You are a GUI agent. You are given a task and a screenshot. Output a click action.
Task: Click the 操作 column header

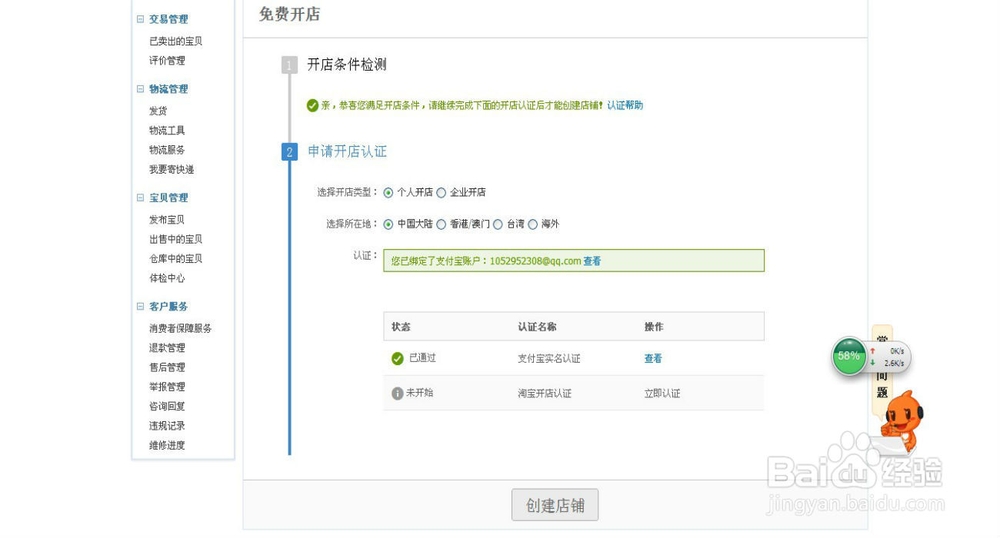click(654, 326)
